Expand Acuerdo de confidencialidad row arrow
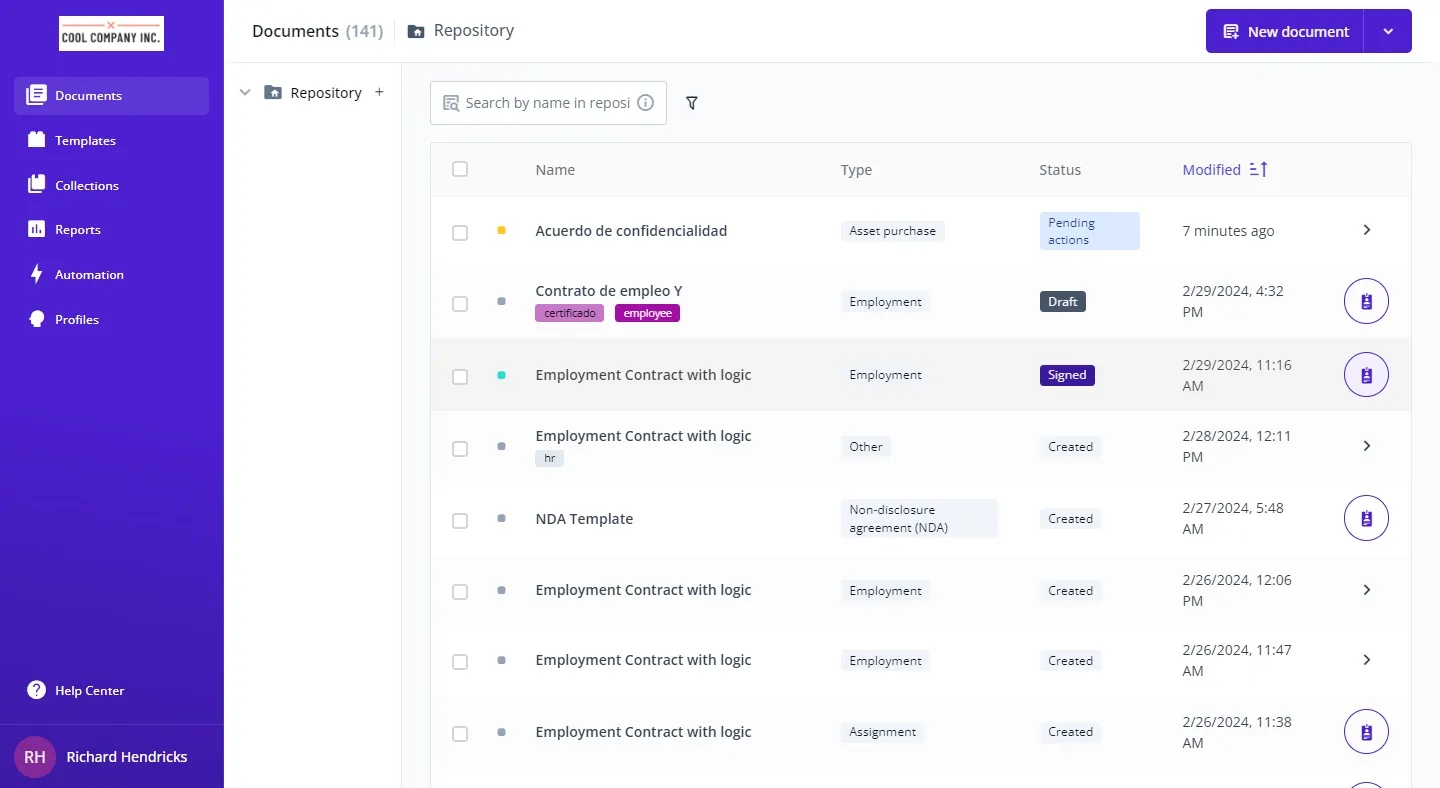 pyautogui.click(x=1366, y=230)
